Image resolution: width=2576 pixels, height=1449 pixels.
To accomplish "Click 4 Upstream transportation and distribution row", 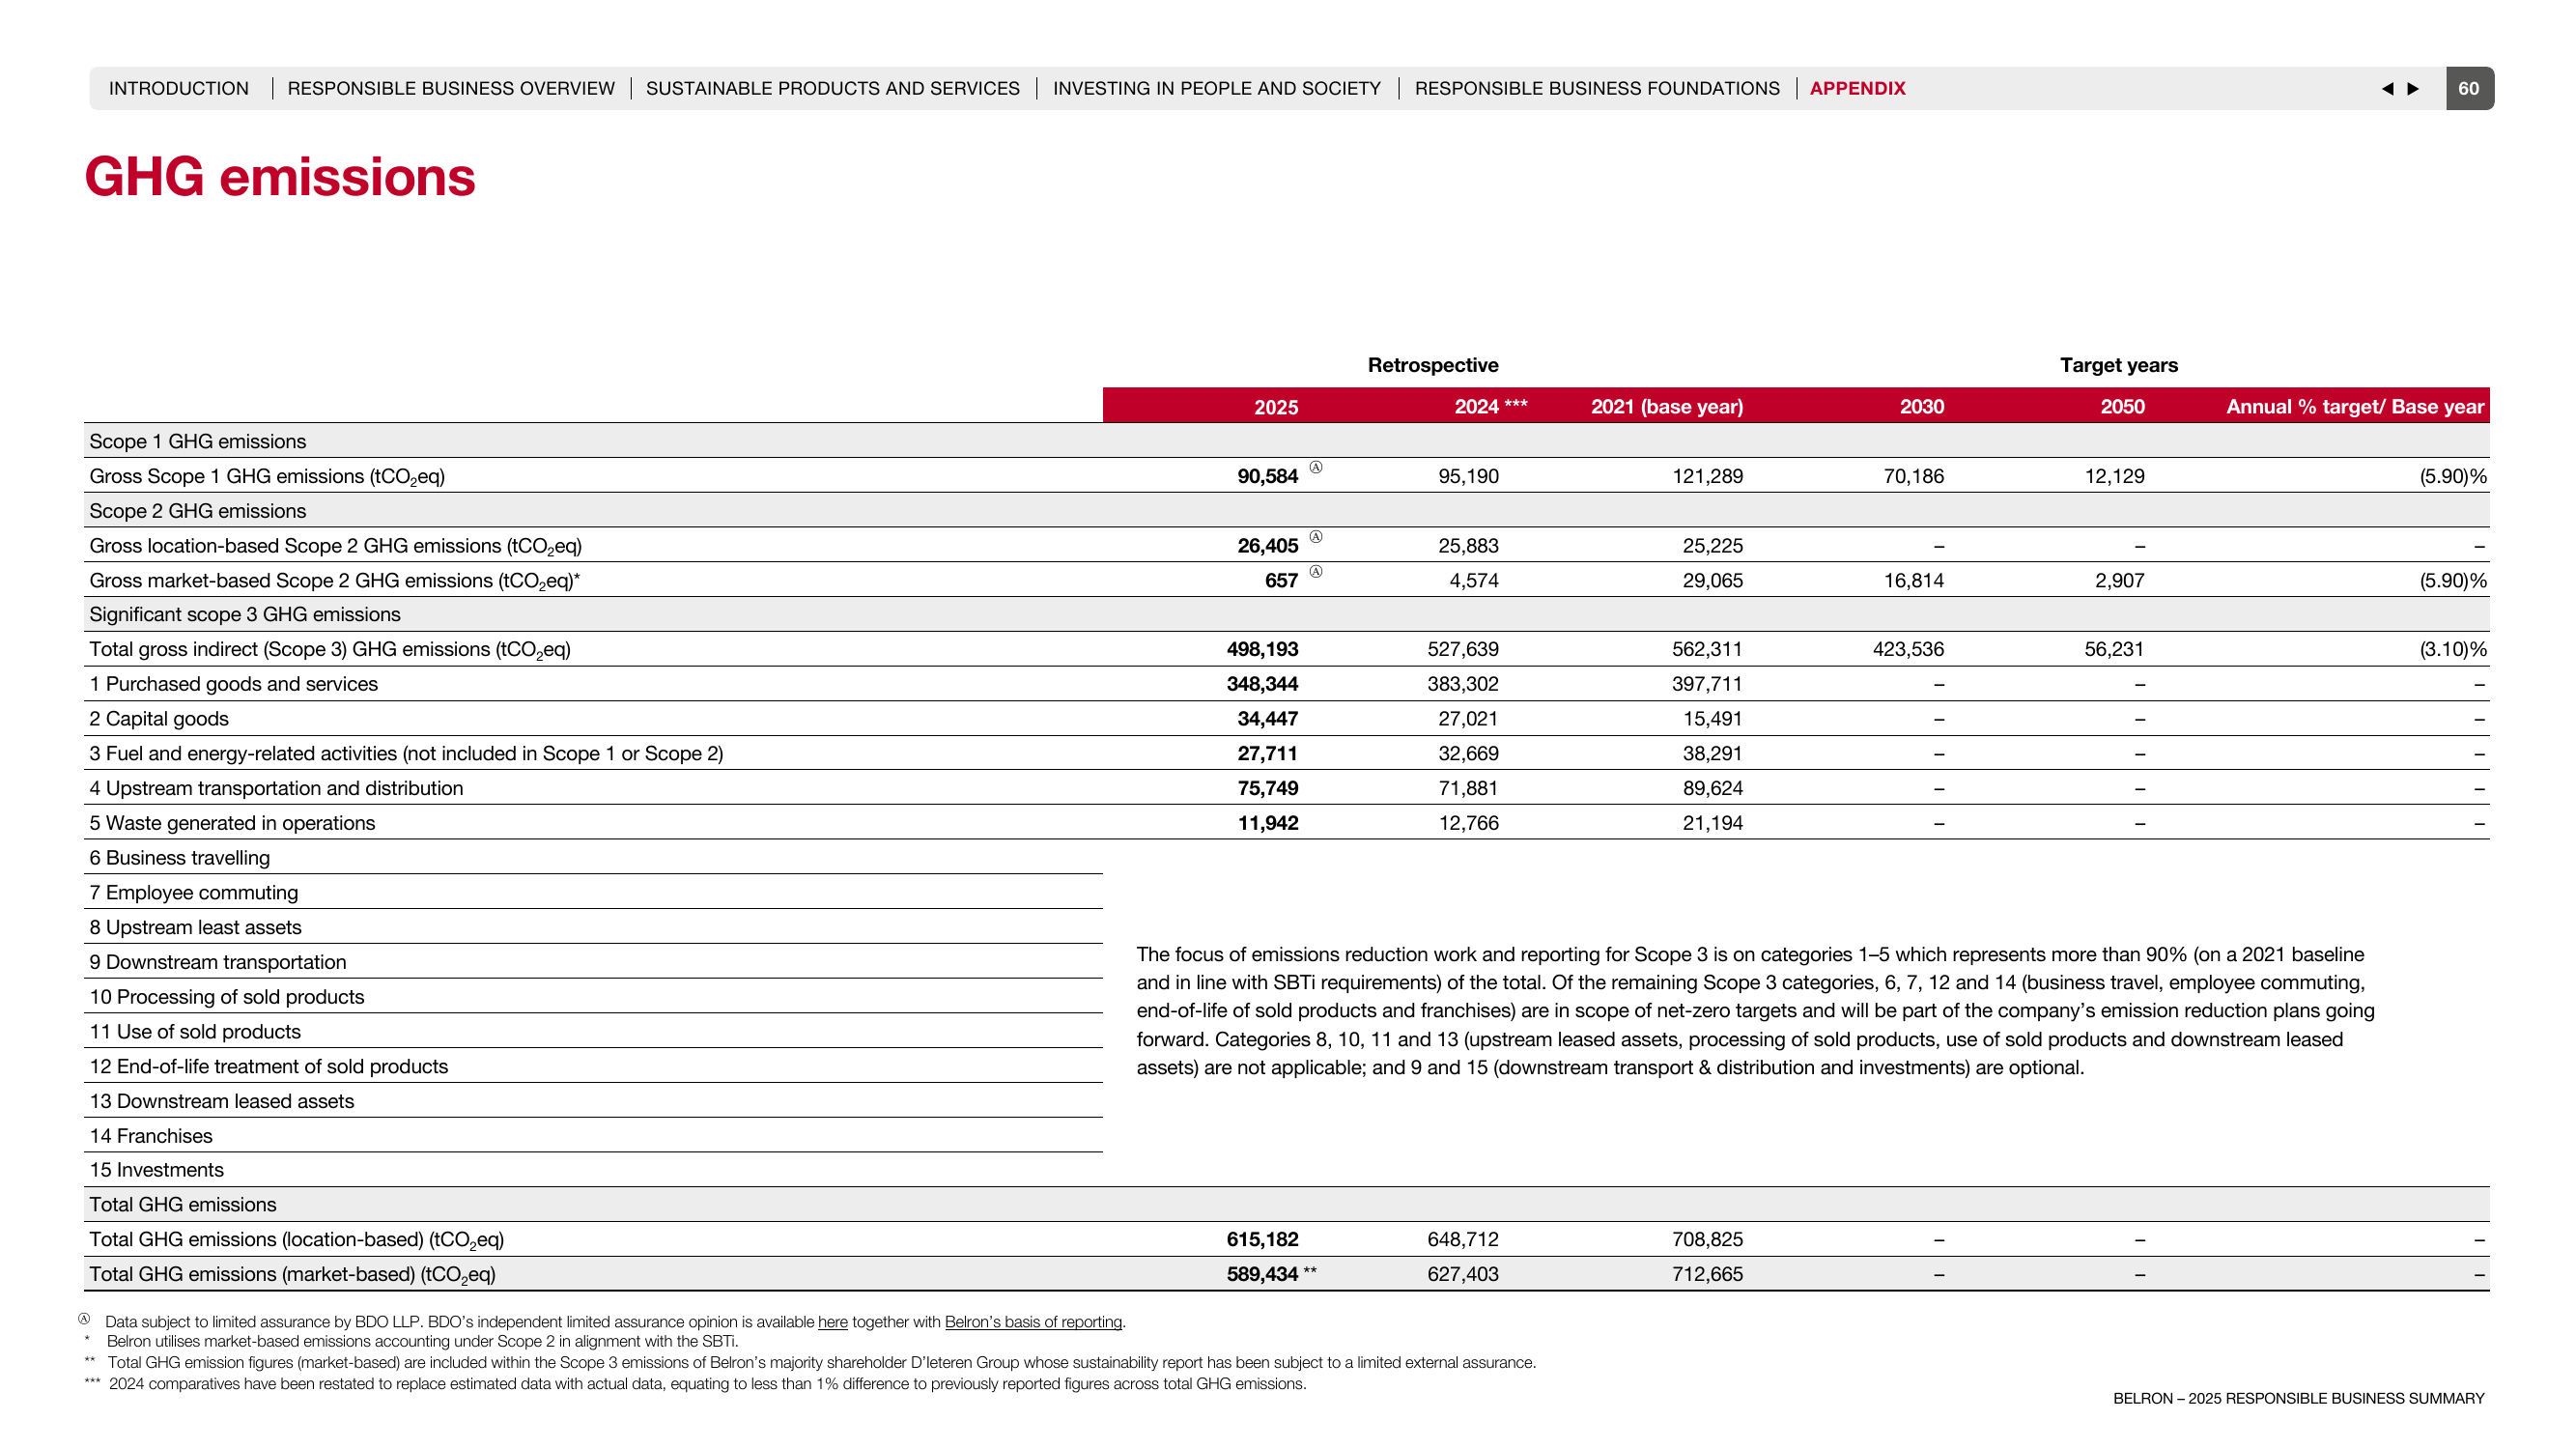I will coord(276,788).
